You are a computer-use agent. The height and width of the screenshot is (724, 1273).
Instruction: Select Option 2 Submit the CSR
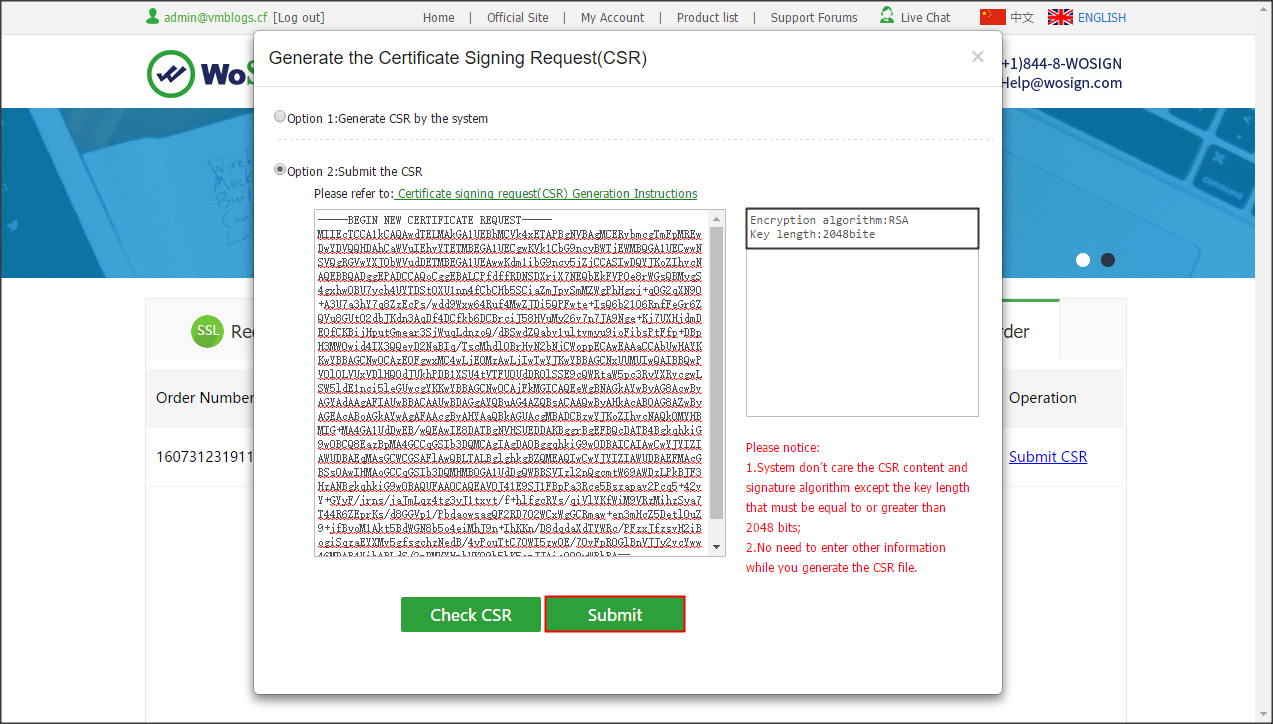click(280, 170)
